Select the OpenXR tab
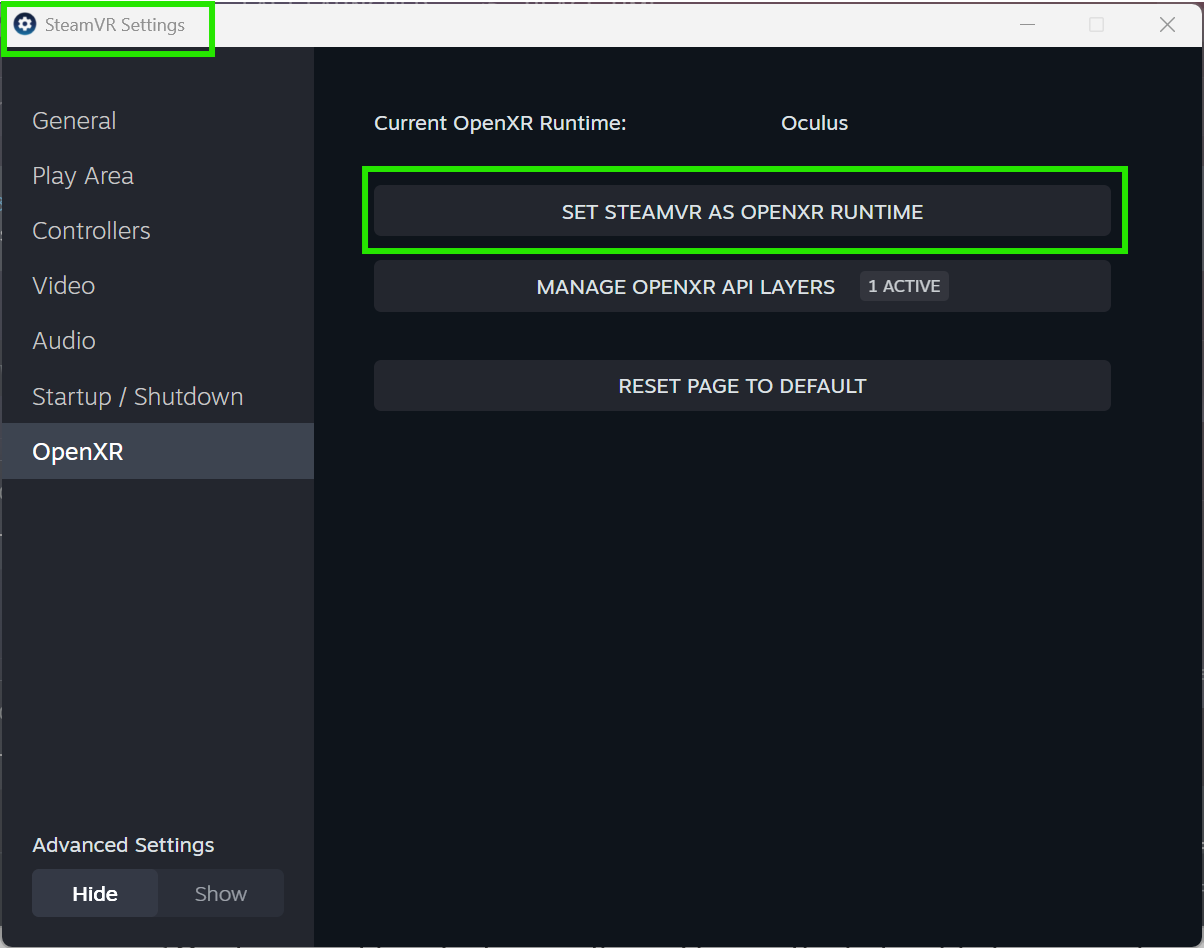 click(x=157, y=451)
